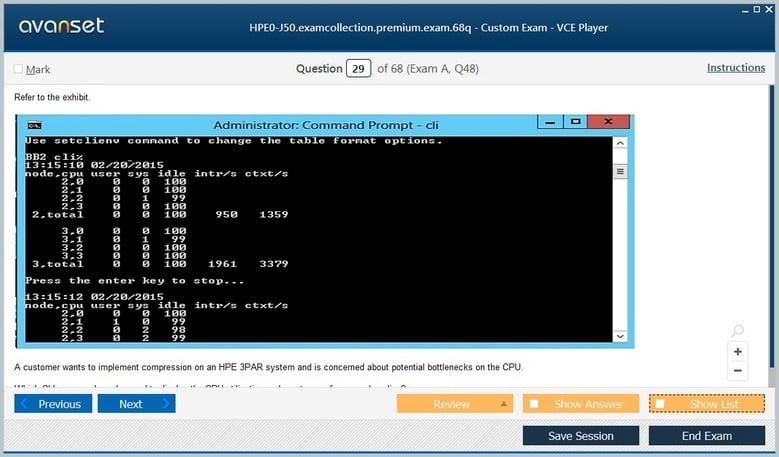This screenshot has width=779, height=457.
Task: Click the magnifier zoom icon
Action: 738,330
